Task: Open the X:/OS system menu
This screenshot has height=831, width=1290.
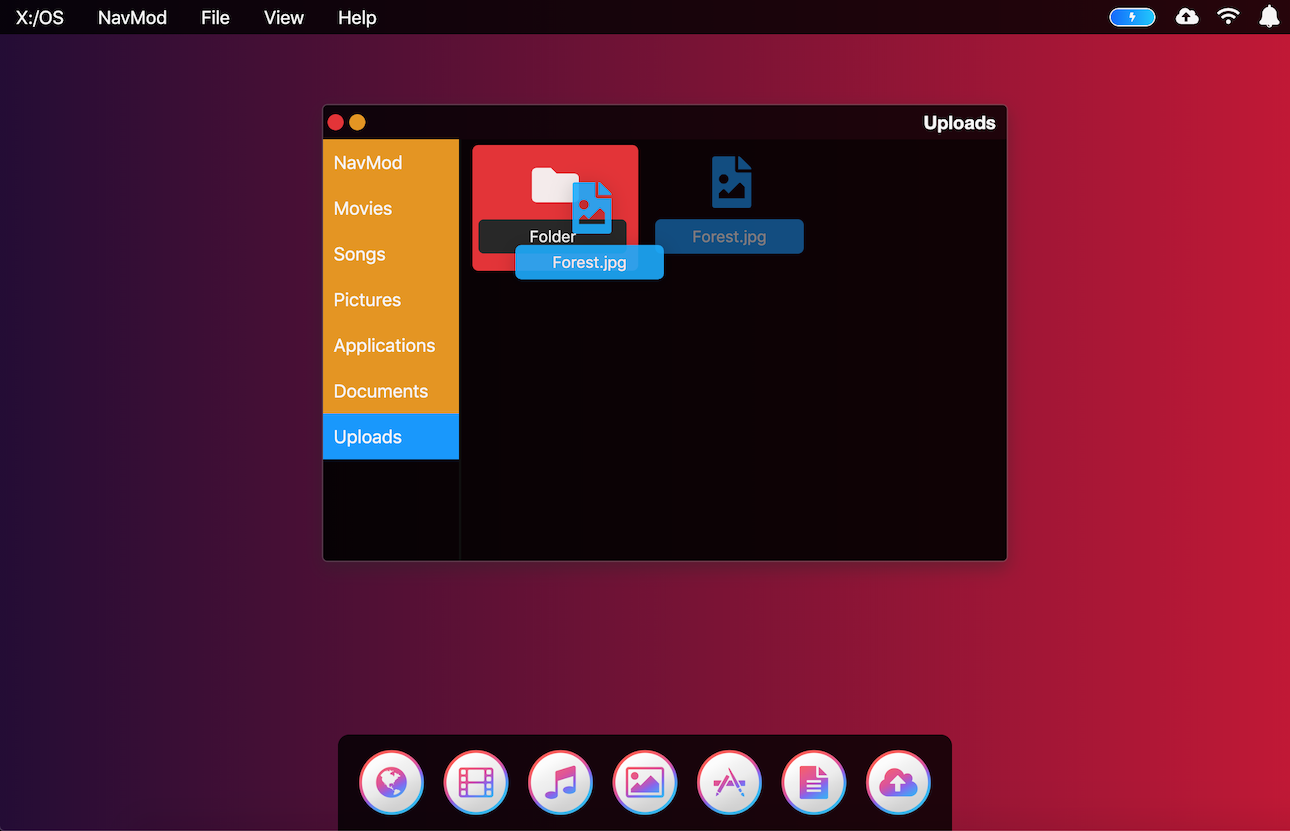Action: (x=40, y=18)
